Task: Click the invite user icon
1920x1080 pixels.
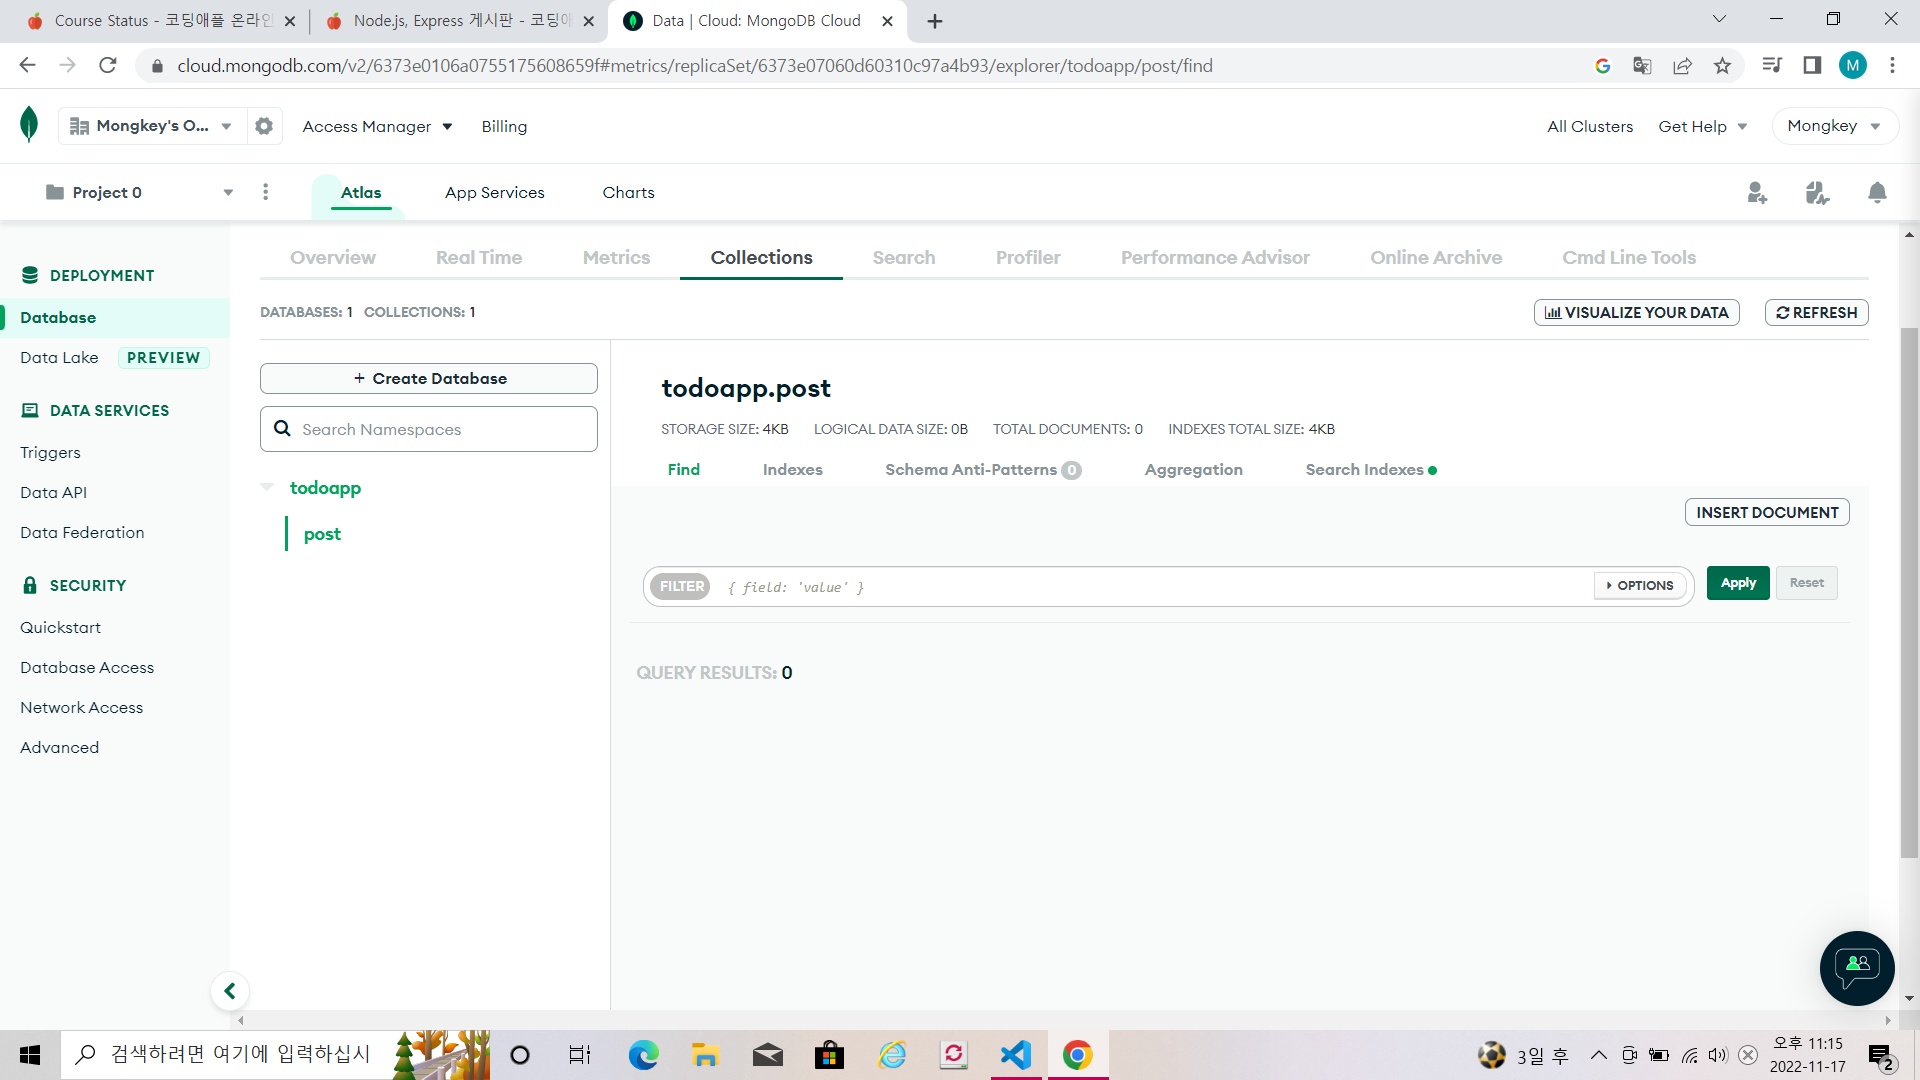Action: pyautogui.click(x=1757, y=192)
